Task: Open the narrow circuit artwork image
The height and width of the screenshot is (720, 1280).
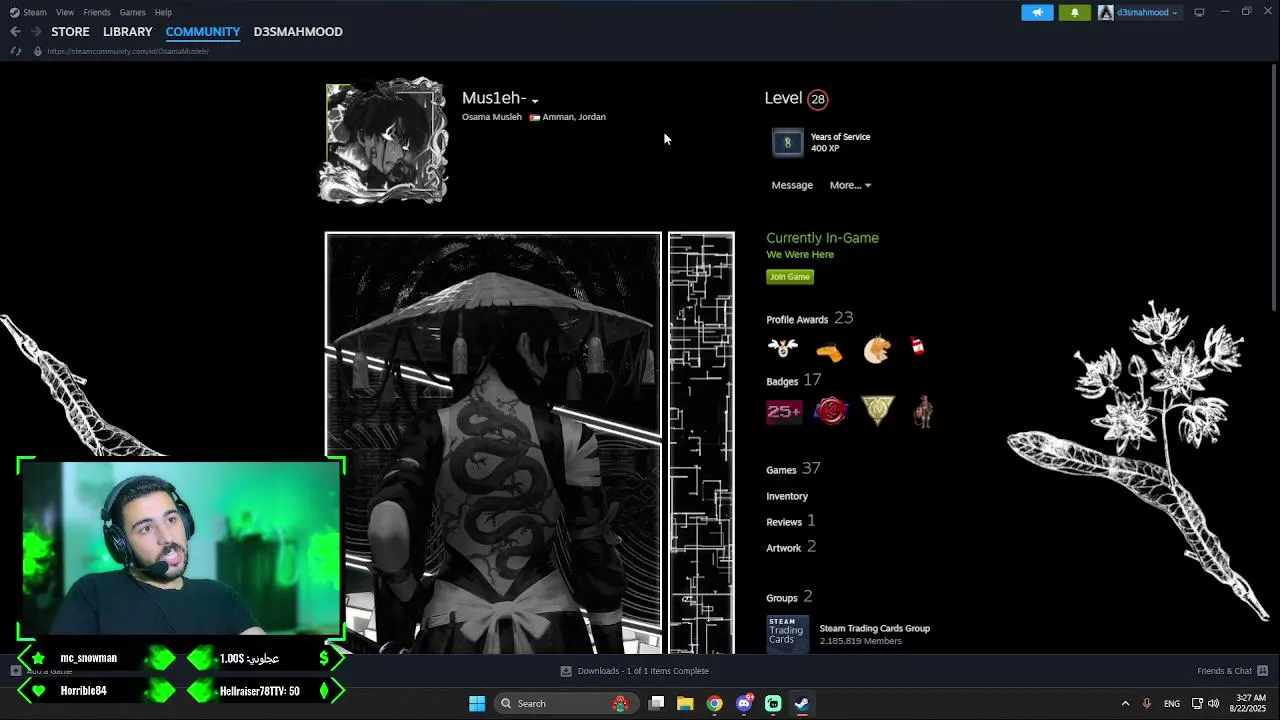Action: (701, 443)
